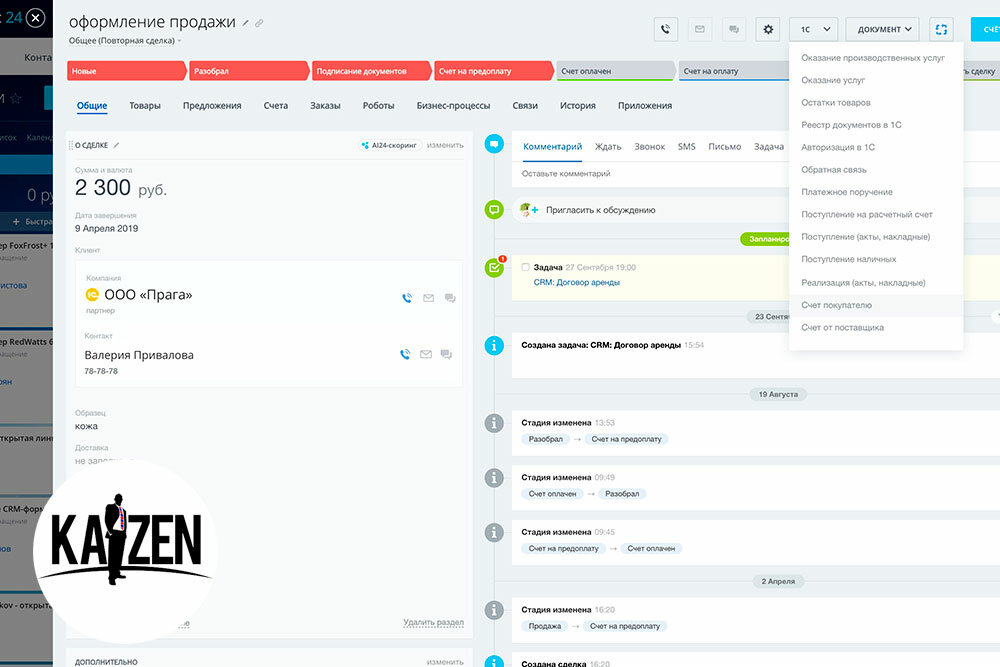This screenshot has width=1000, height=667.
Task: Click the phone call icon in top toolbar
Action: [x=665, y=29]
